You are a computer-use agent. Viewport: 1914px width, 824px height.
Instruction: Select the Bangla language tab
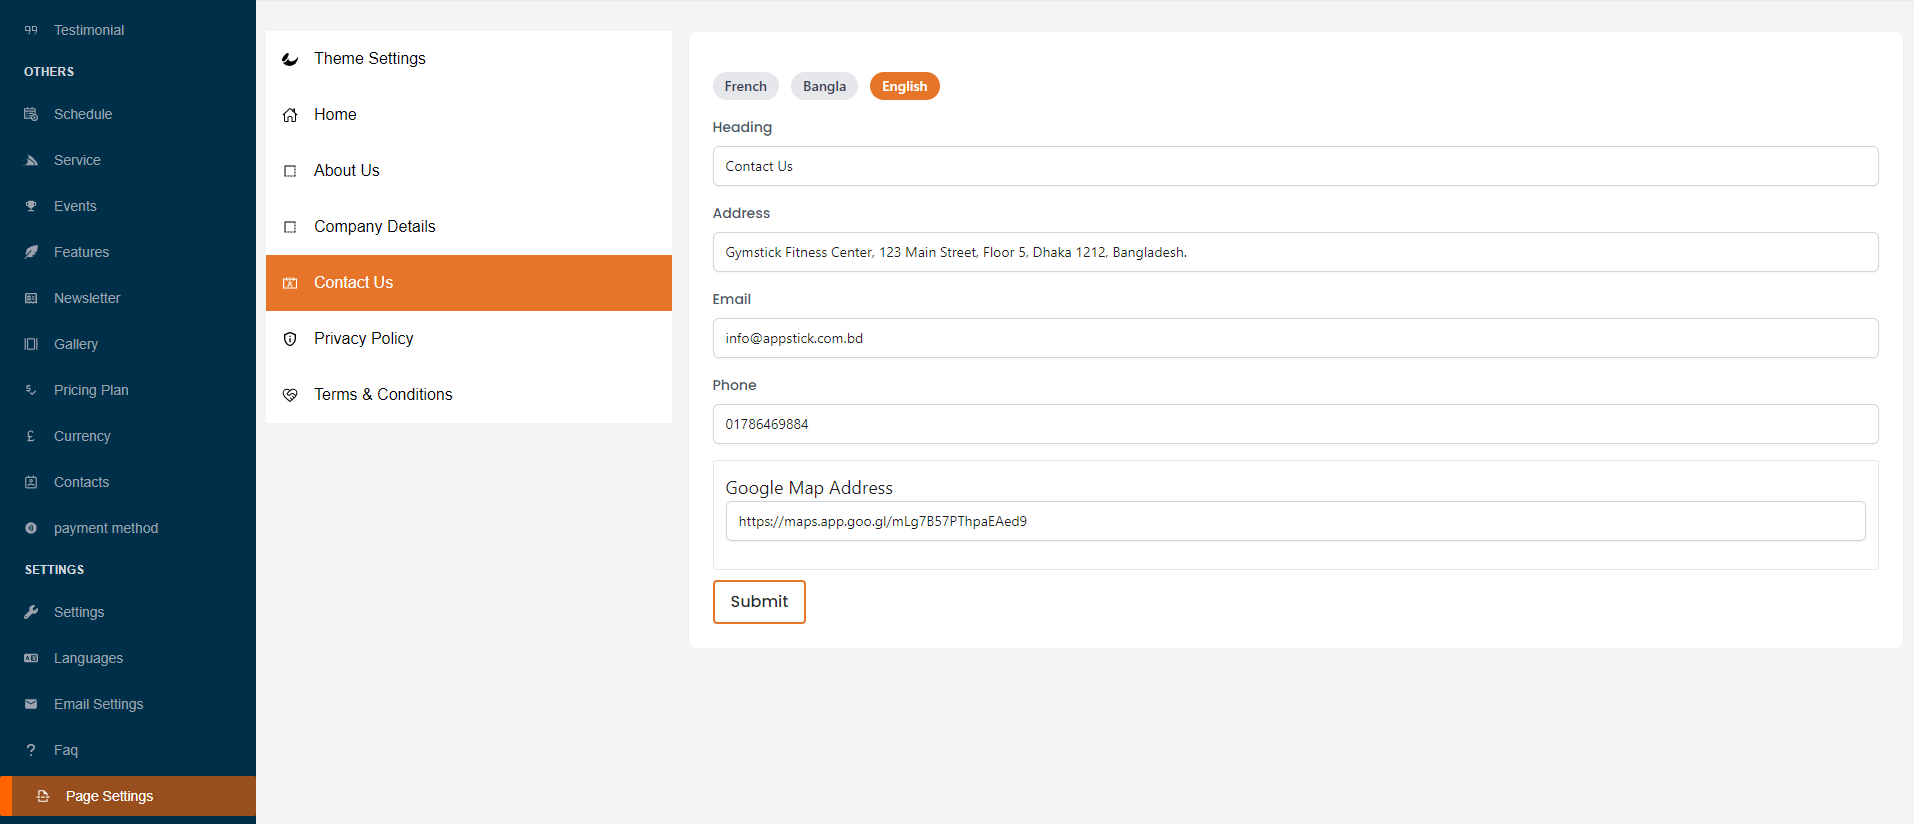point(824,86)
